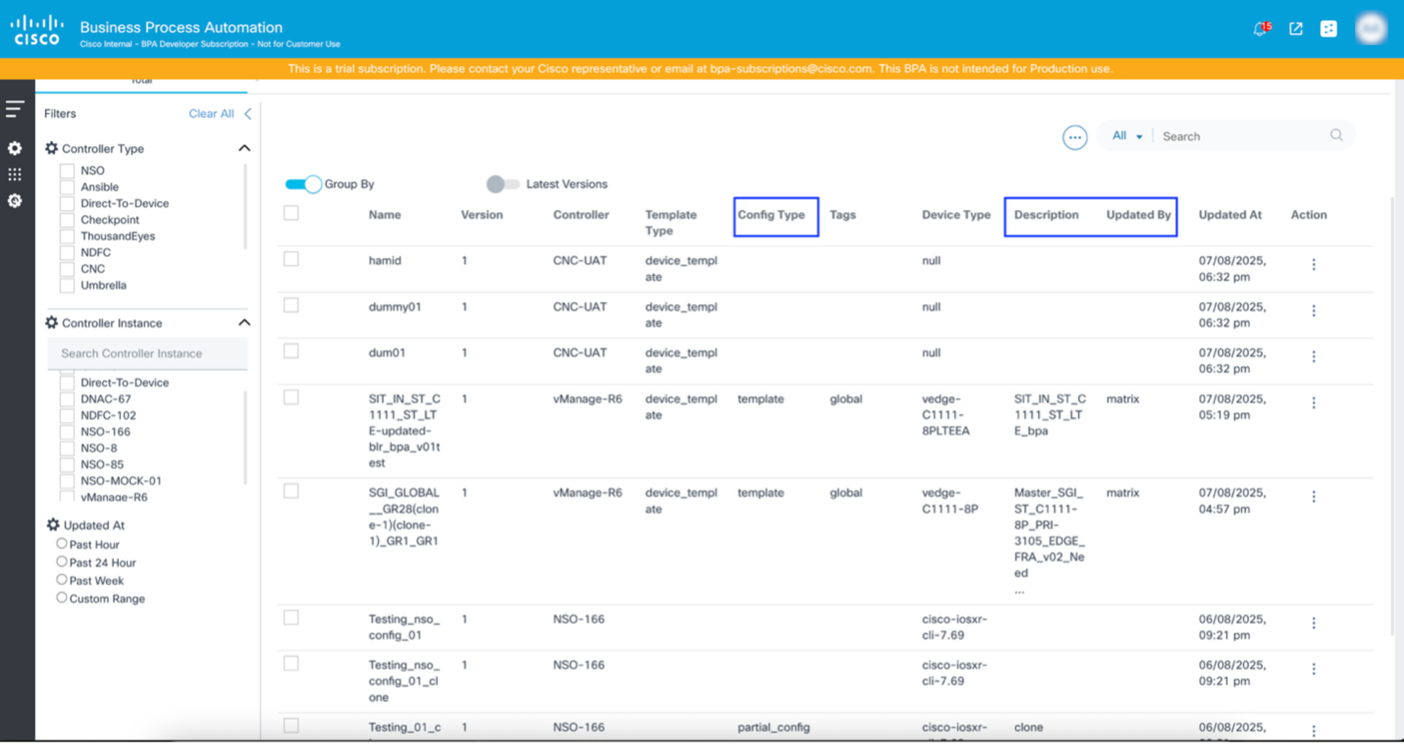This screenshot has width=1404, height=746.
Task: Open action menu for dum01 row
Action: pyautogui.click(x=1314, y=357)
